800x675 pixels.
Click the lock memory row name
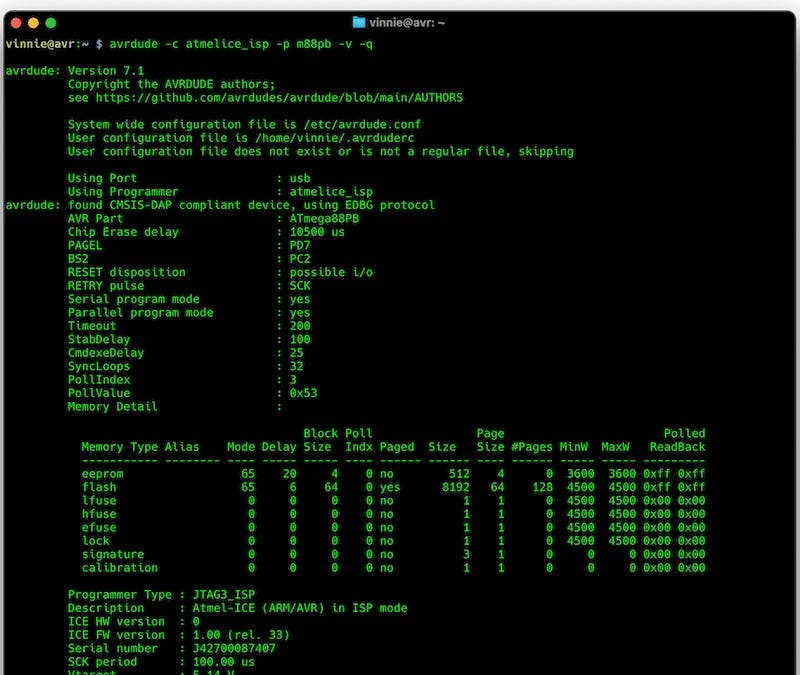95,541
